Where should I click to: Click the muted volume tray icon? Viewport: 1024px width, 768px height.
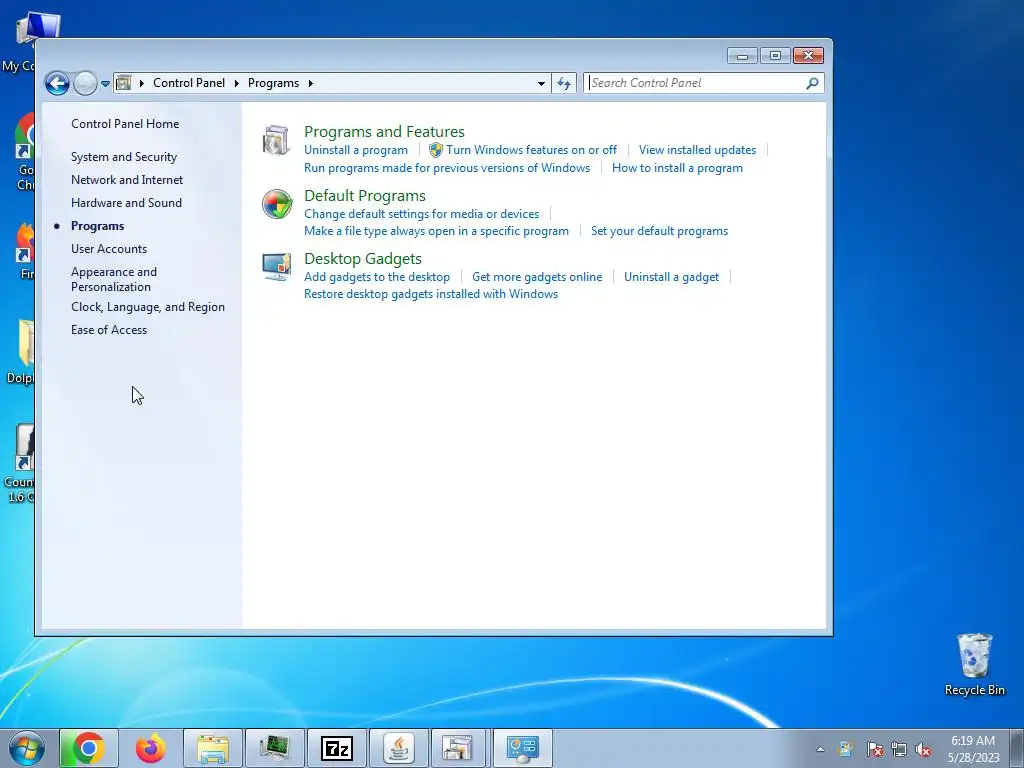click(x=923, y=749)
